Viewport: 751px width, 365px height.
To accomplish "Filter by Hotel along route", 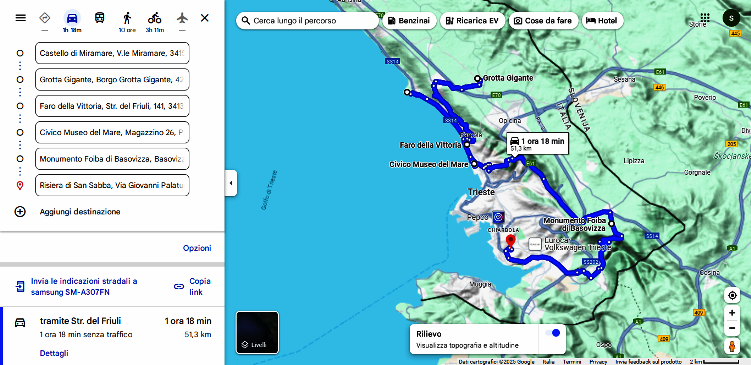I will (603, 21).
